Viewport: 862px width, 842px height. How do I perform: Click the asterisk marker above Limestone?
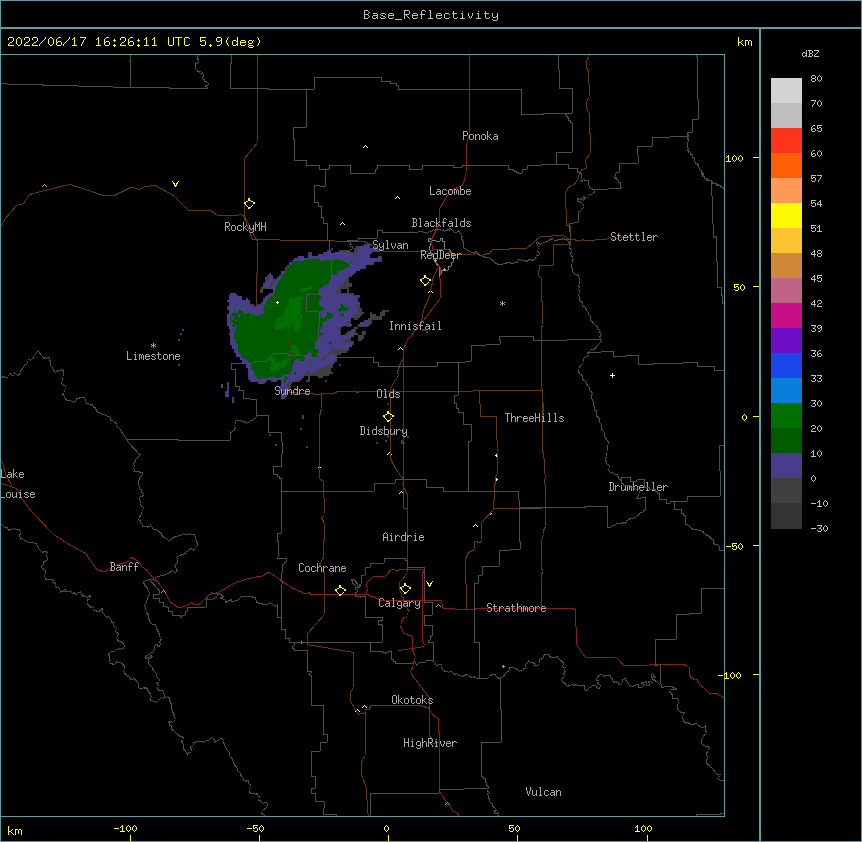[153, 345]
